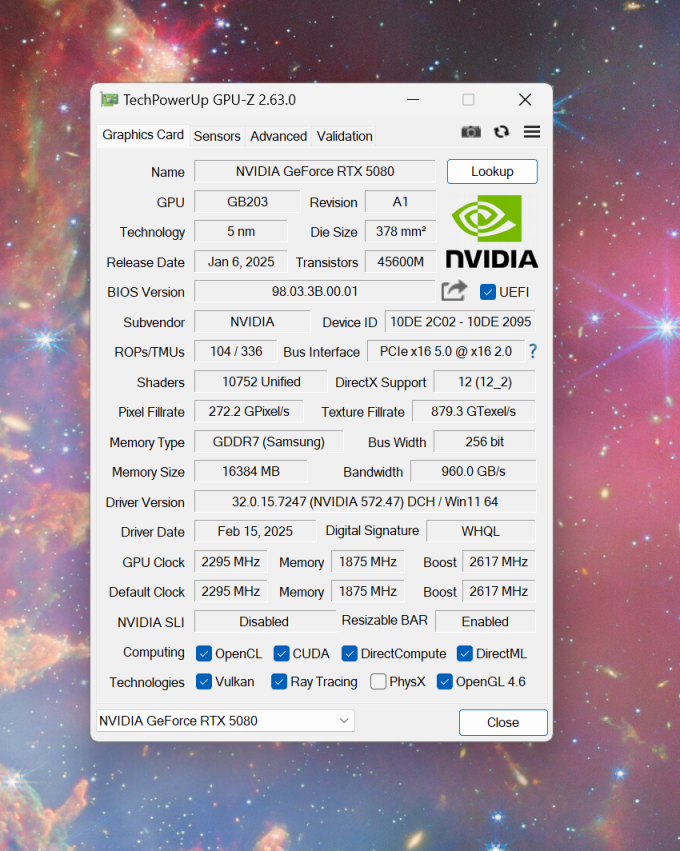Click the Driver Version value 32.0.15.7247
680x851 pixels.
tap(365, 502)
